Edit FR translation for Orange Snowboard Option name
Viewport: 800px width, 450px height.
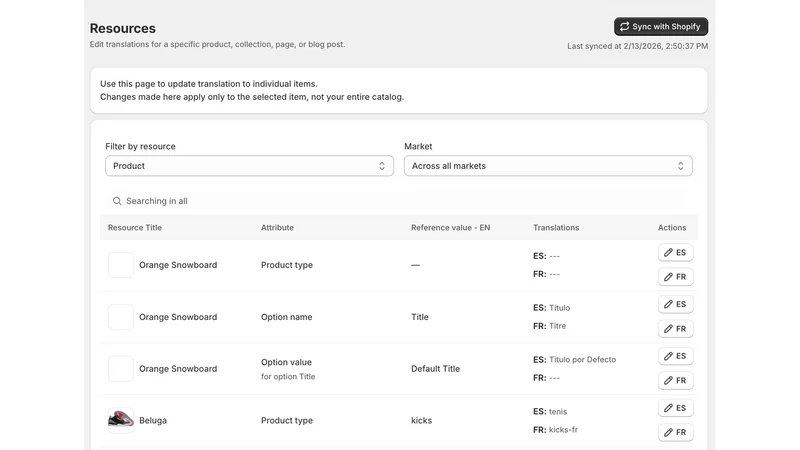coord(676,329)
